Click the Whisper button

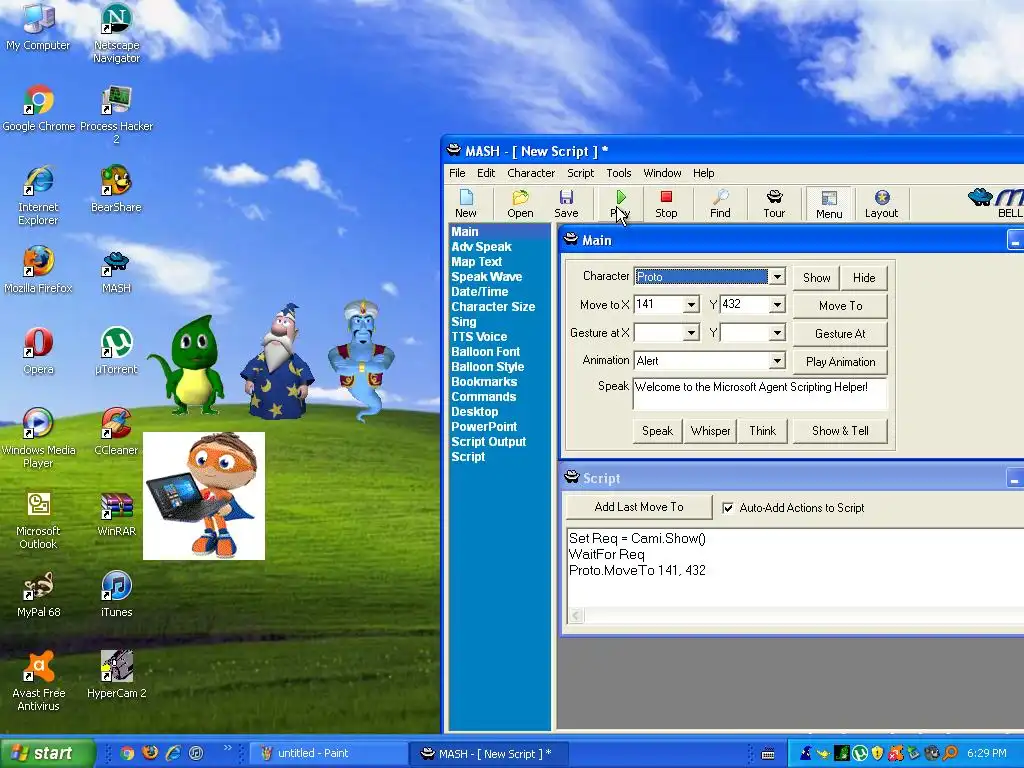coord(710,432)
